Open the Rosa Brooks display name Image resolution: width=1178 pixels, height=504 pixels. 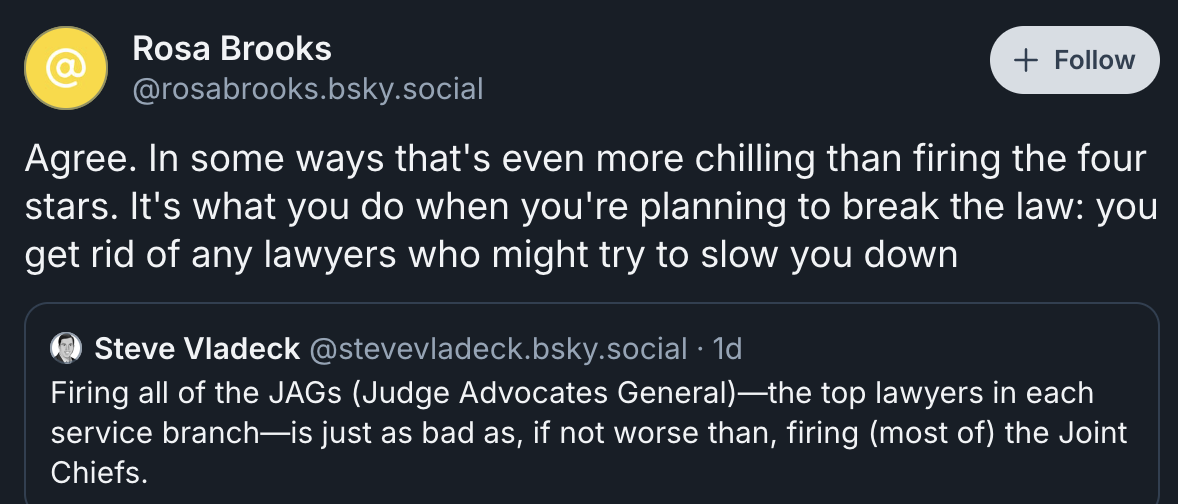(x=232, y=48)
